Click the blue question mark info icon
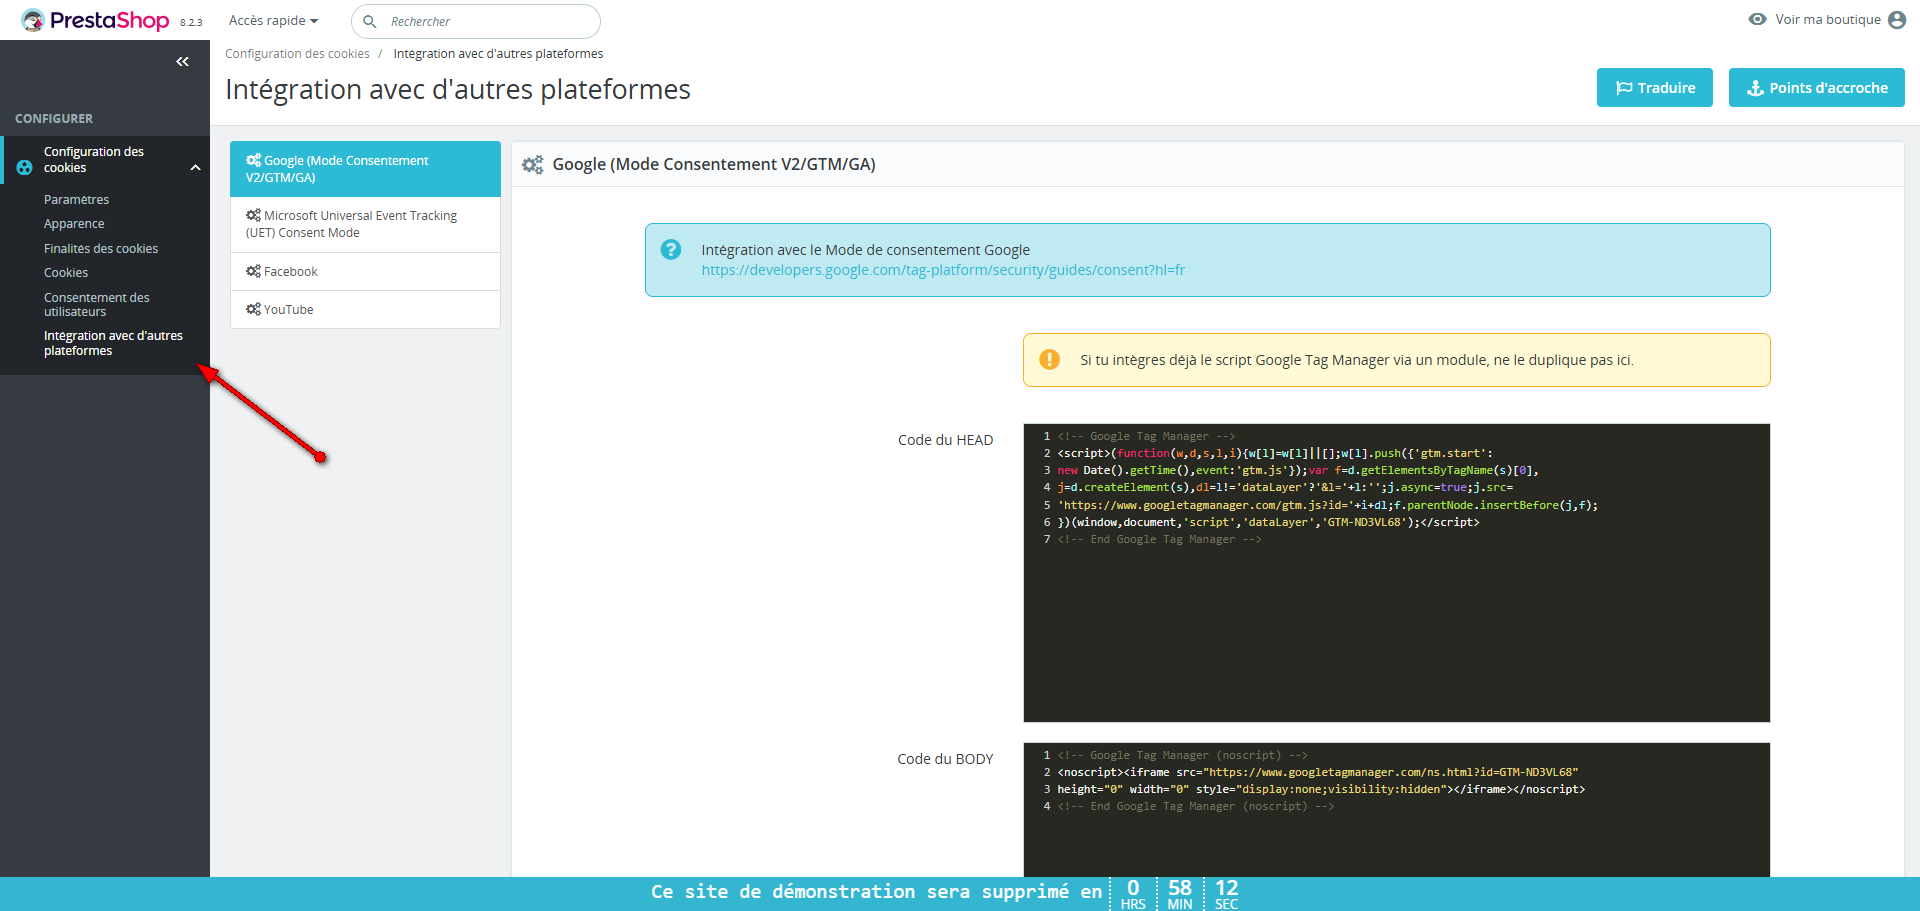Image resolution: width=1920 pixels, height=911 pixels. 671,250
